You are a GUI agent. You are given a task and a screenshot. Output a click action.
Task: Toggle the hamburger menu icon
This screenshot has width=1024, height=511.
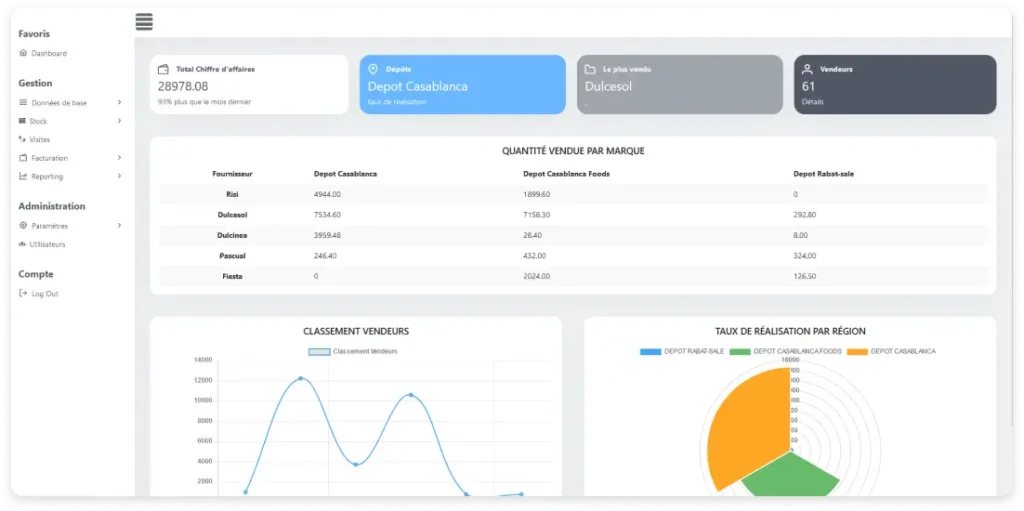point(144,22)
